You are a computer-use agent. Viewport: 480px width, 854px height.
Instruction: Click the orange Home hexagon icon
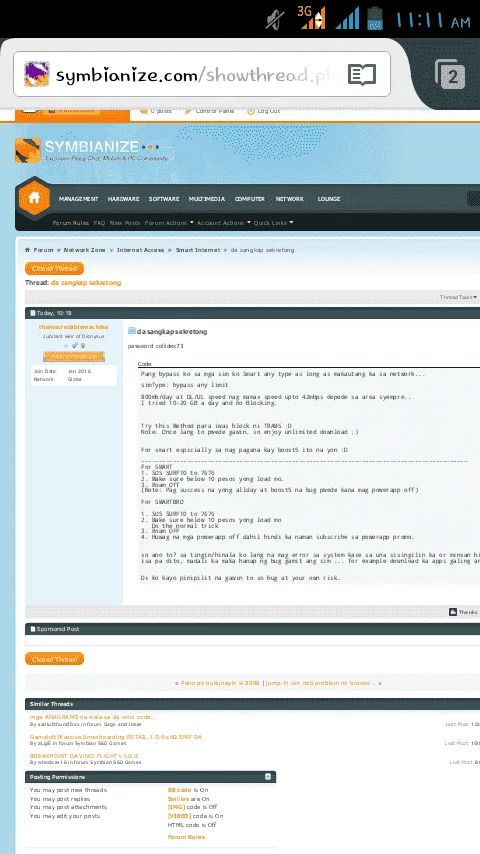pos(34,198)
